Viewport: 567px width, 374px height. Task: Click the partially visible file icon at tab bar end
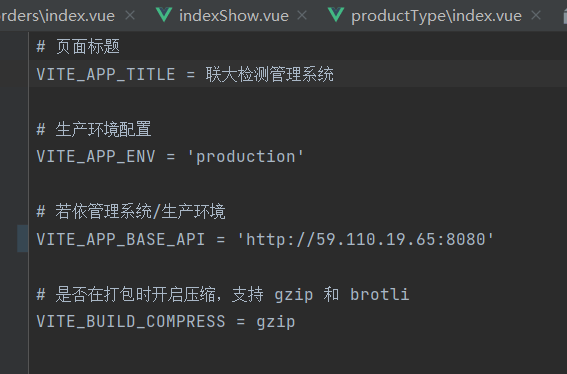(565, 16)
